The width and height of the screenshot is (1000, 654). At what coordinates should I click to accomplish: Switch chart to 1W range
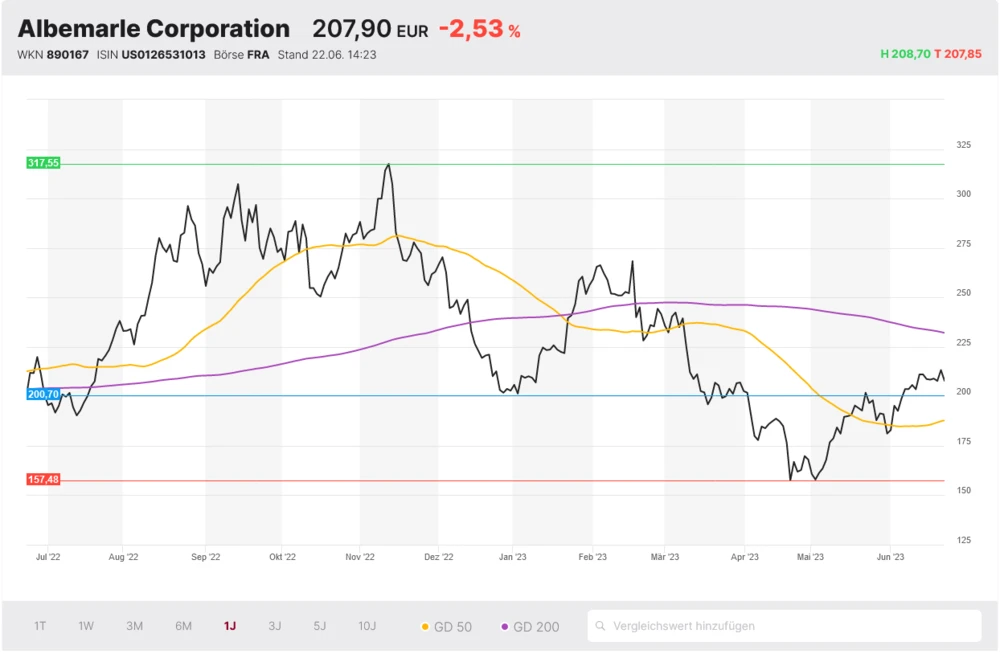pyautogui.click(x=86, y=626)
